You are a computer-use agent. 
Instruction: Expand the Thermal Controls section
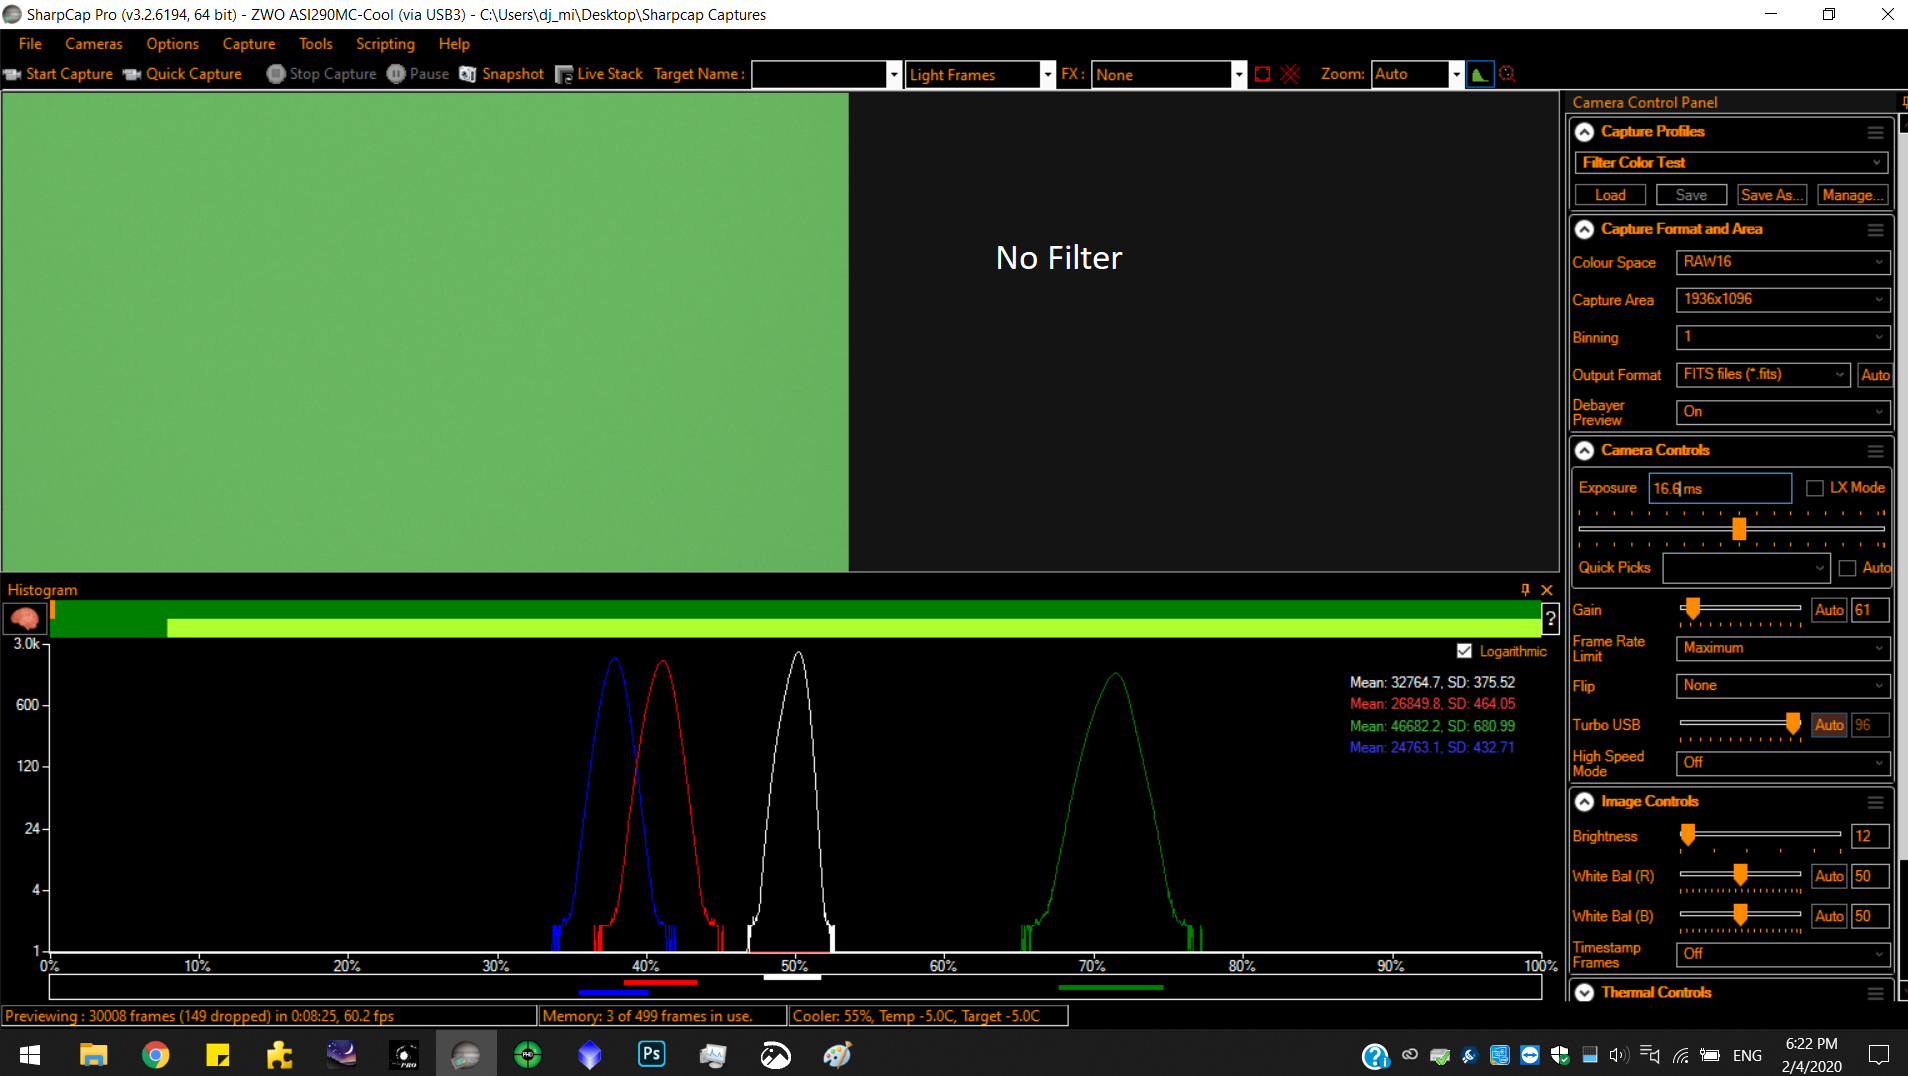(1584, 993)
